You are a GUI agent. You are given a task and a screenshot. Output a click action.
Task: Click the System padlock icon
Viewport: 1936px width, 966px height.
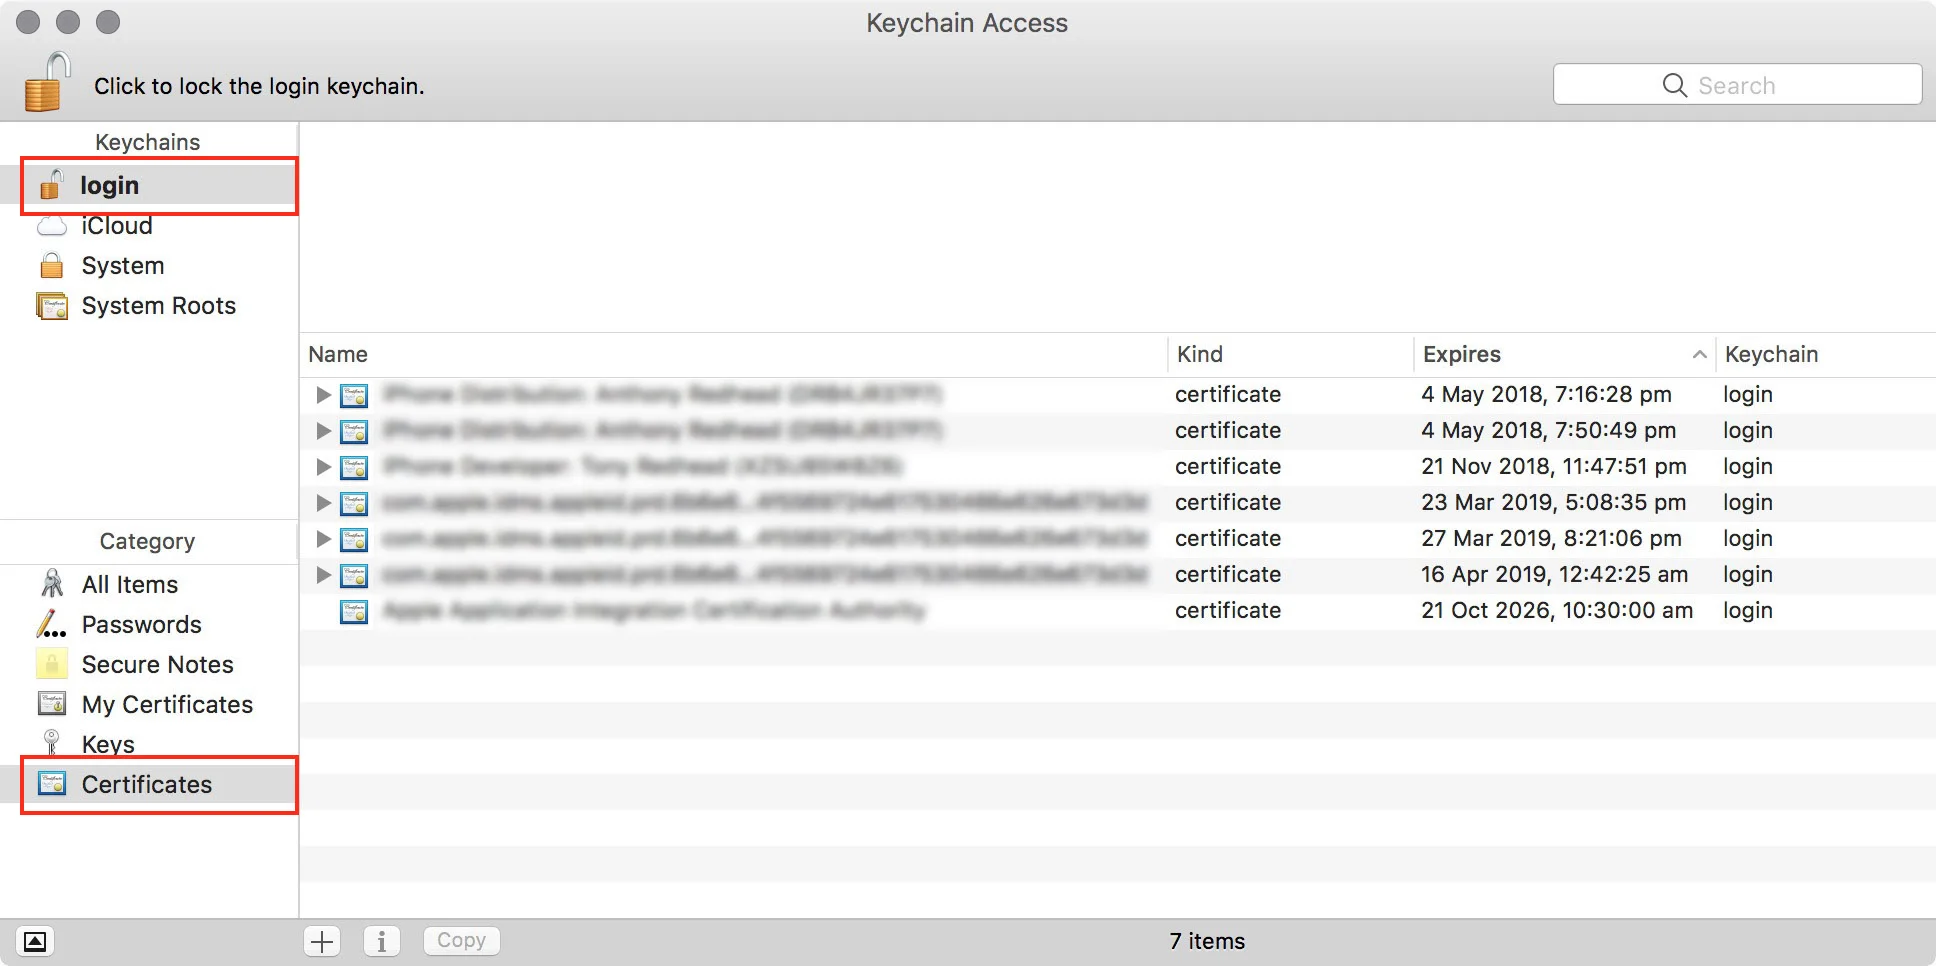[x=52, y=265]
